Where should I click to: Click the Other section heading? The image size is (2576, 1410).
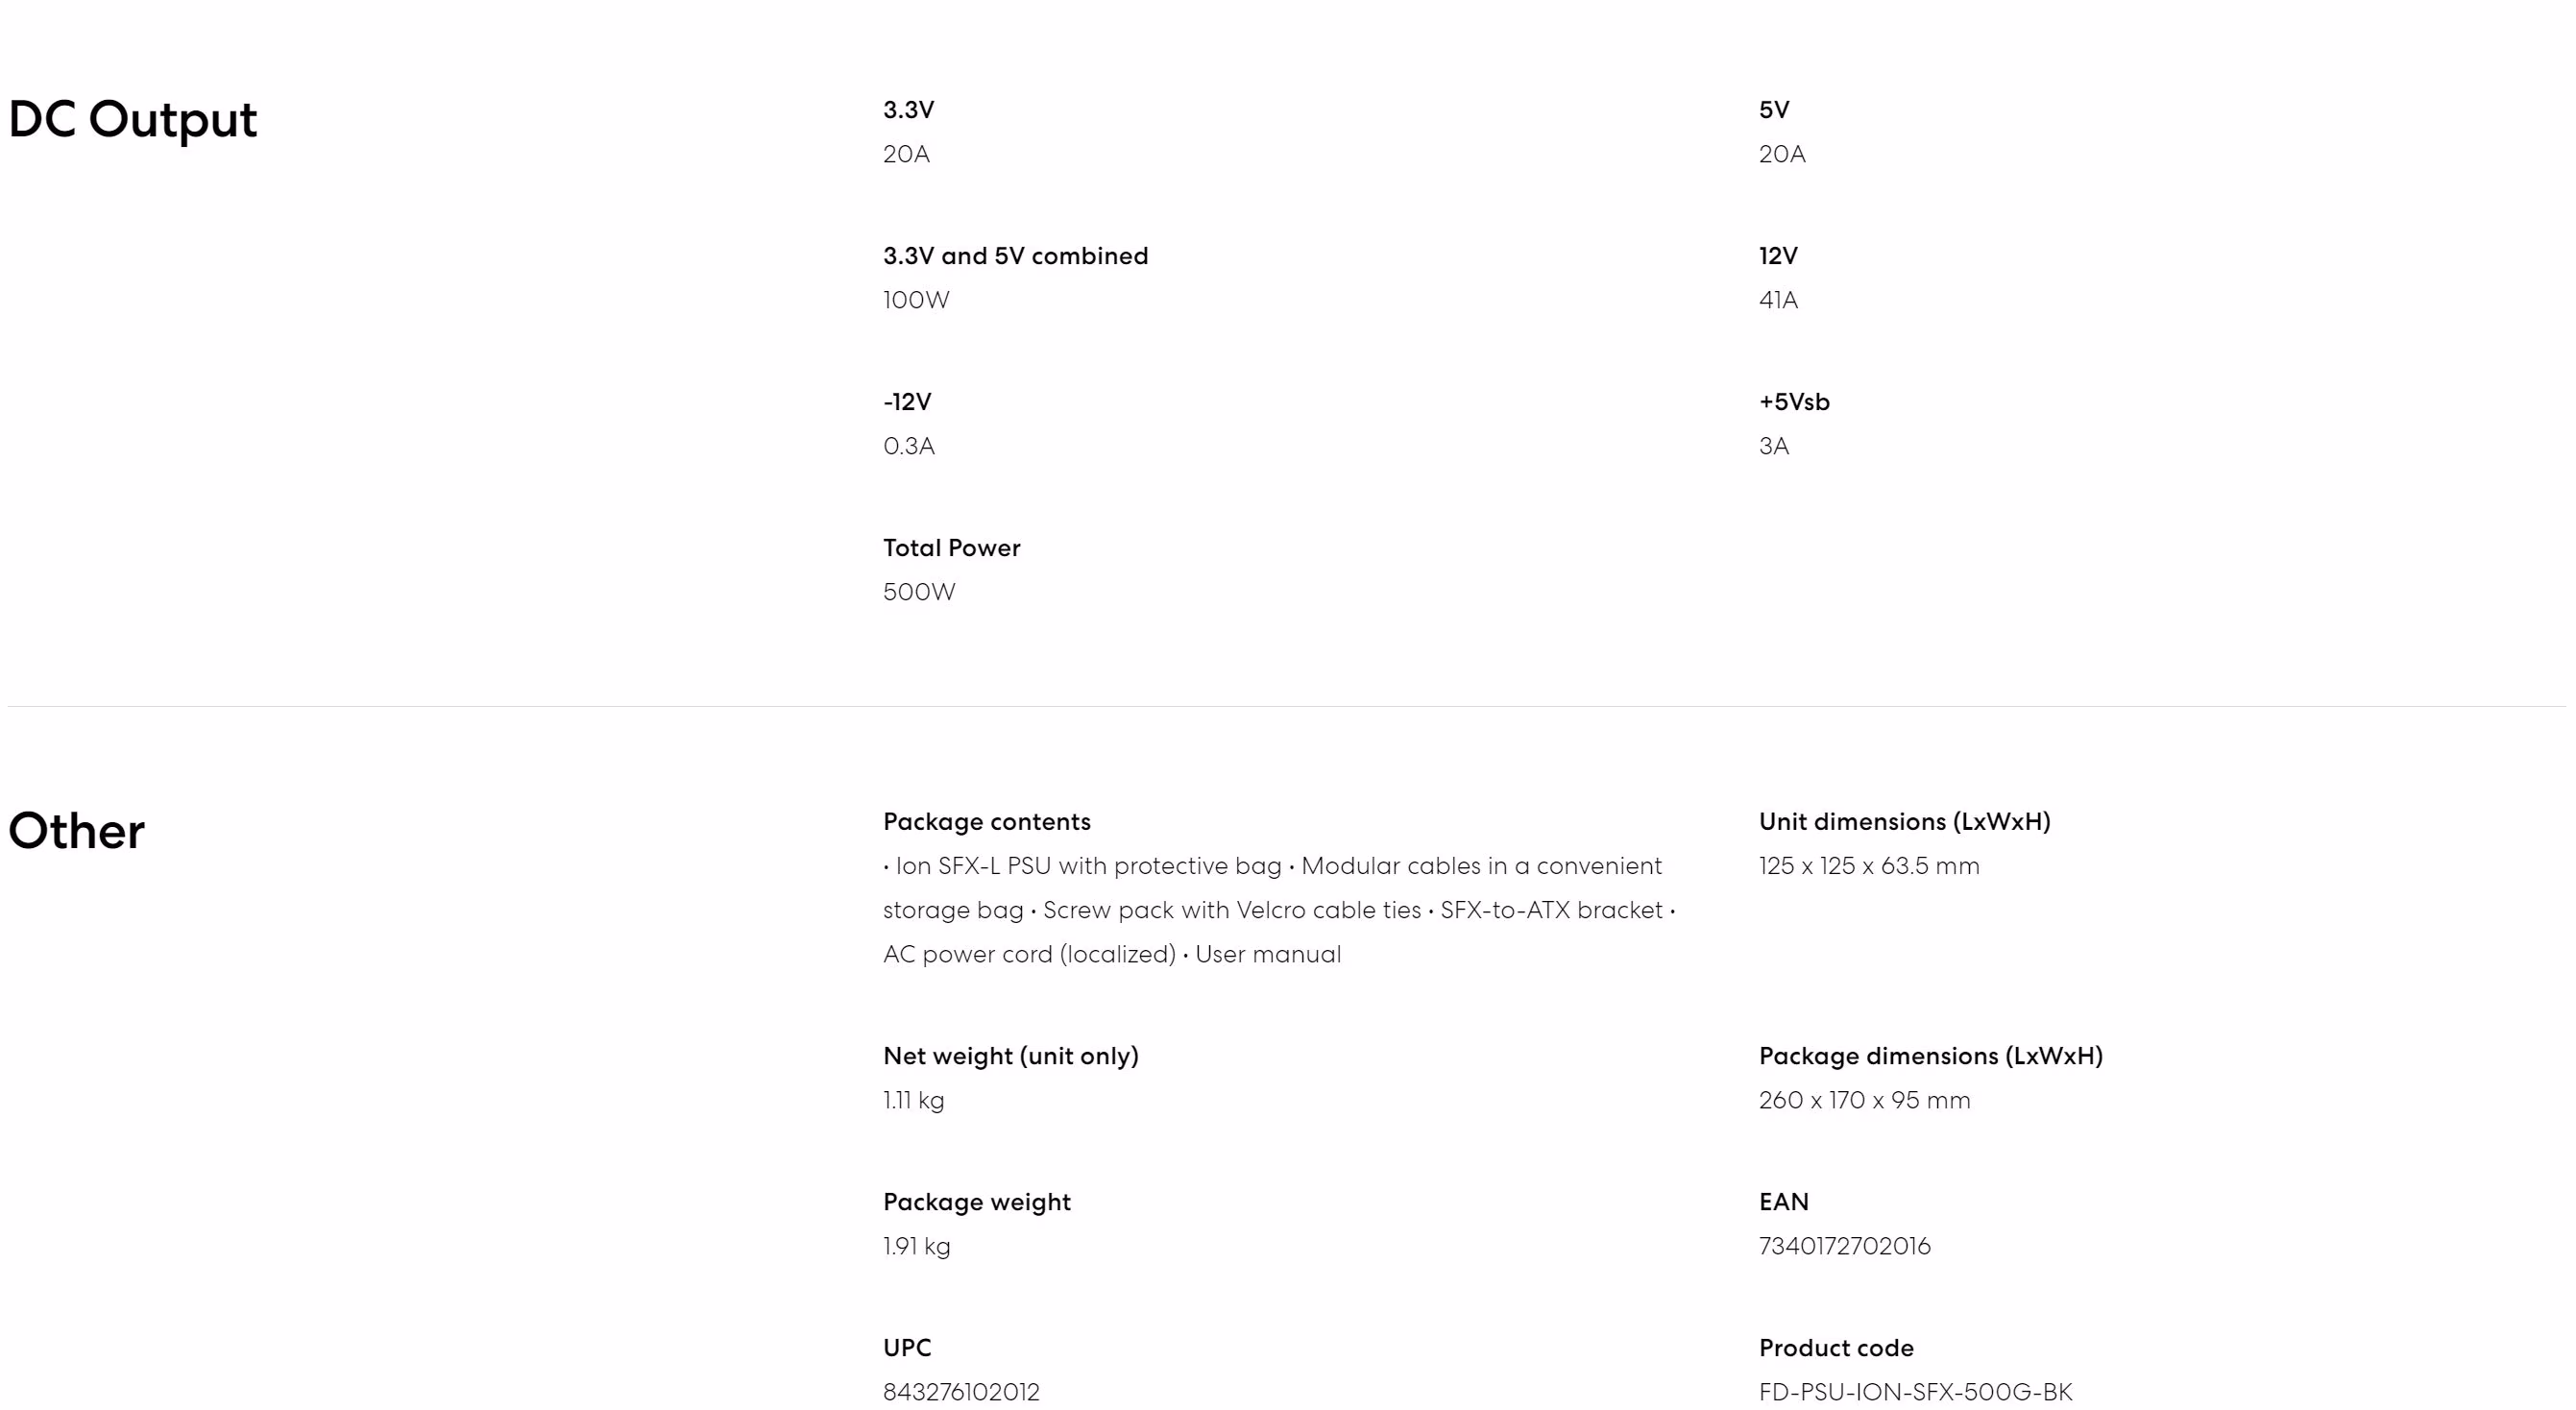[x=76, y=831]
